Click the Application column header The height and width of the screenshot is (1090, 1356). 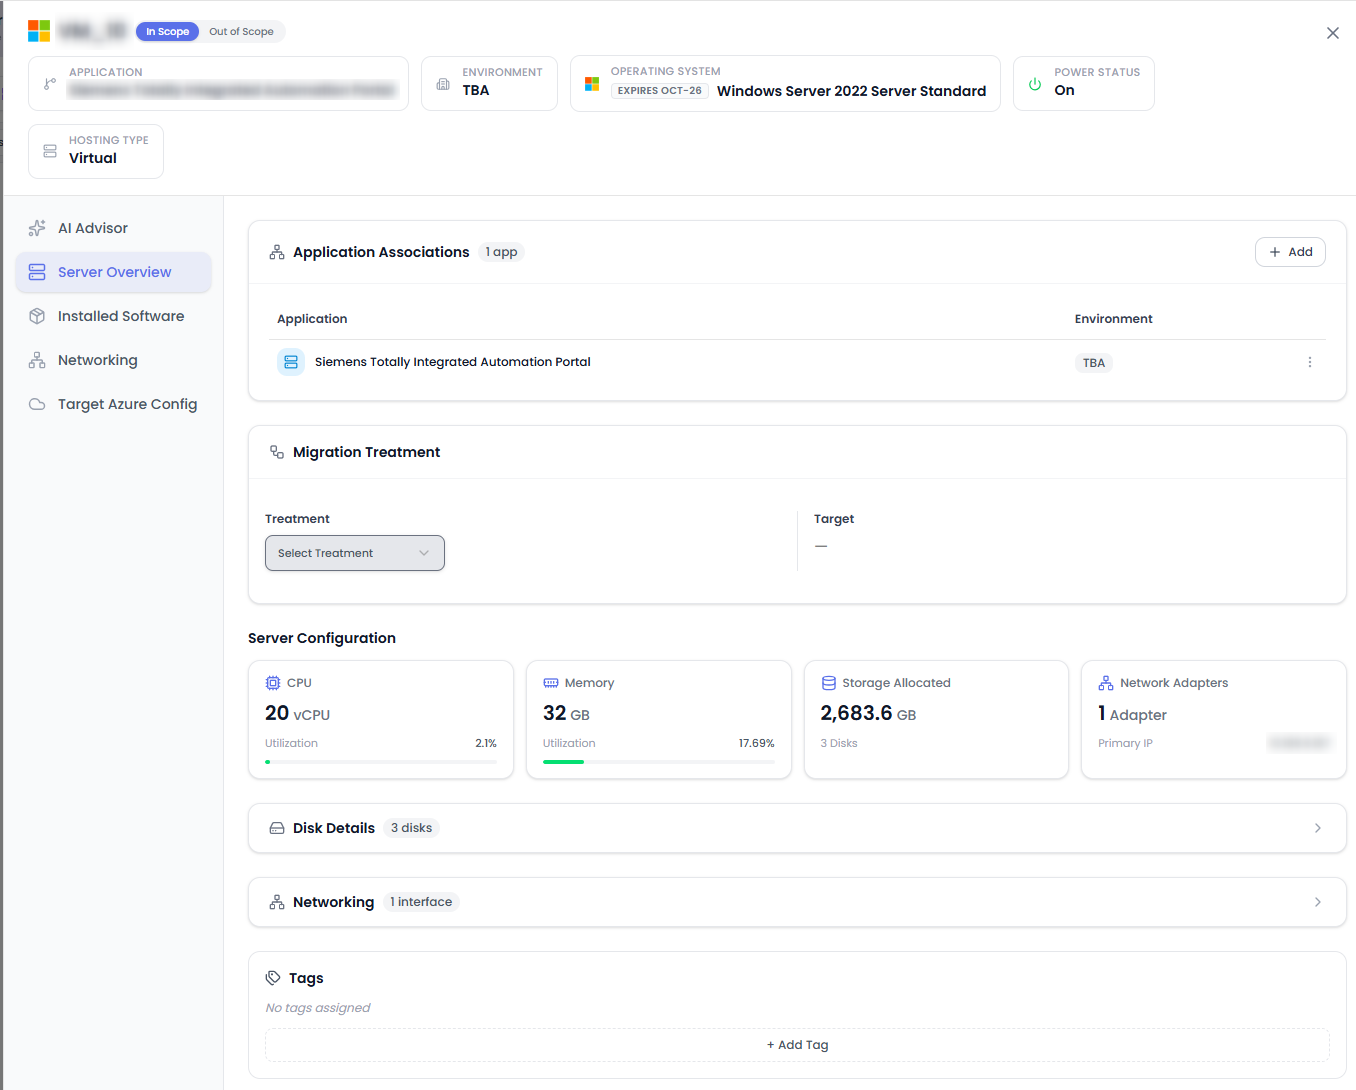tap(312, 319)
